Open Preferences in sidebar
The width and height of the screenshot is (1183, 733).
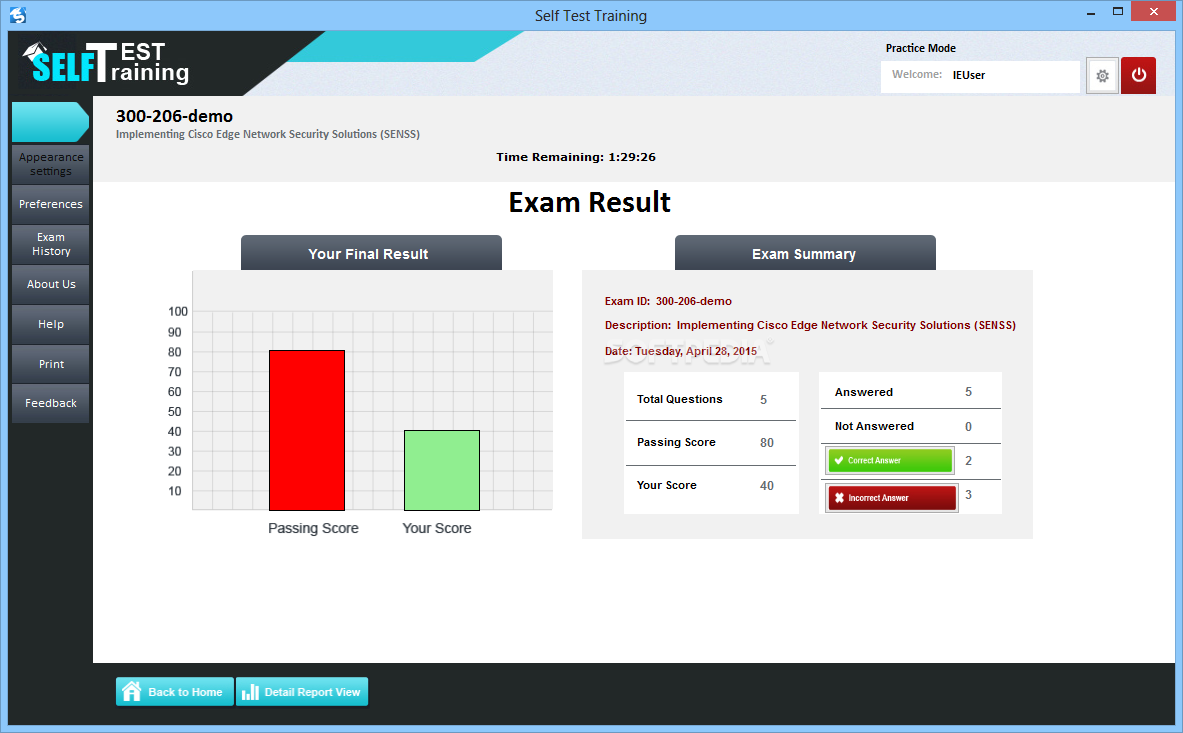pyautogui.click(x=51, y=204)
